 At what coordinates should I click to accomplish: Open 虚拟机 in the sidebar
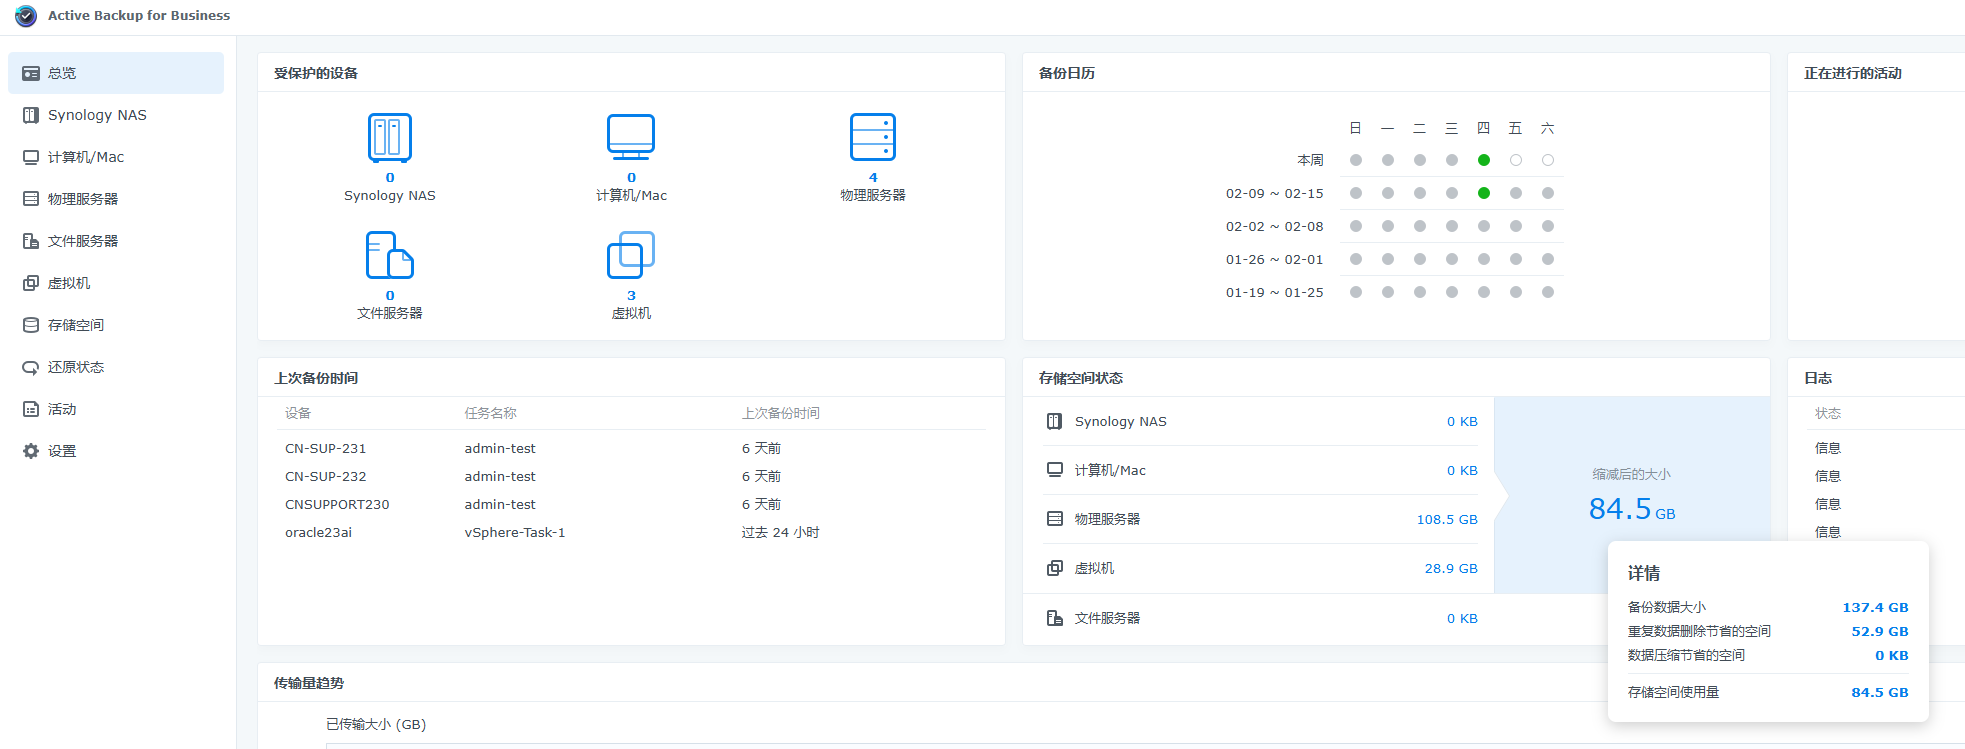pos(116,283)
